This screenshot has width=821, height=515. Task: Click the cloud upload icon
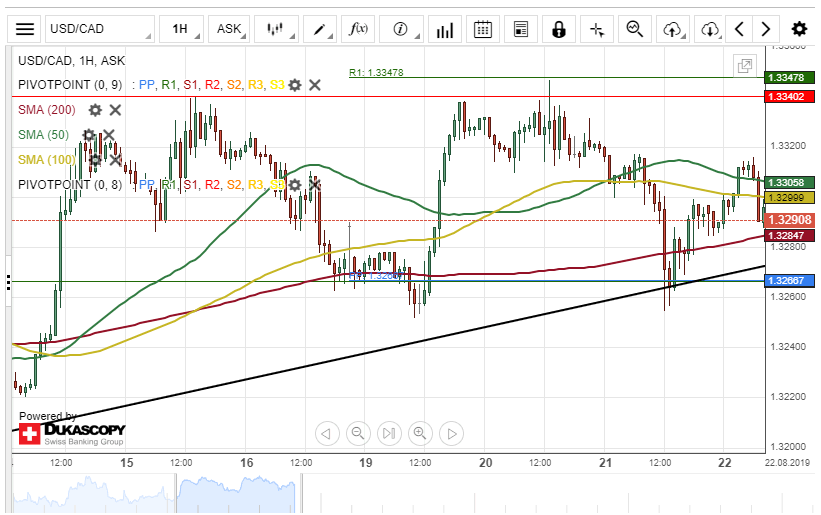pos(672,29)
